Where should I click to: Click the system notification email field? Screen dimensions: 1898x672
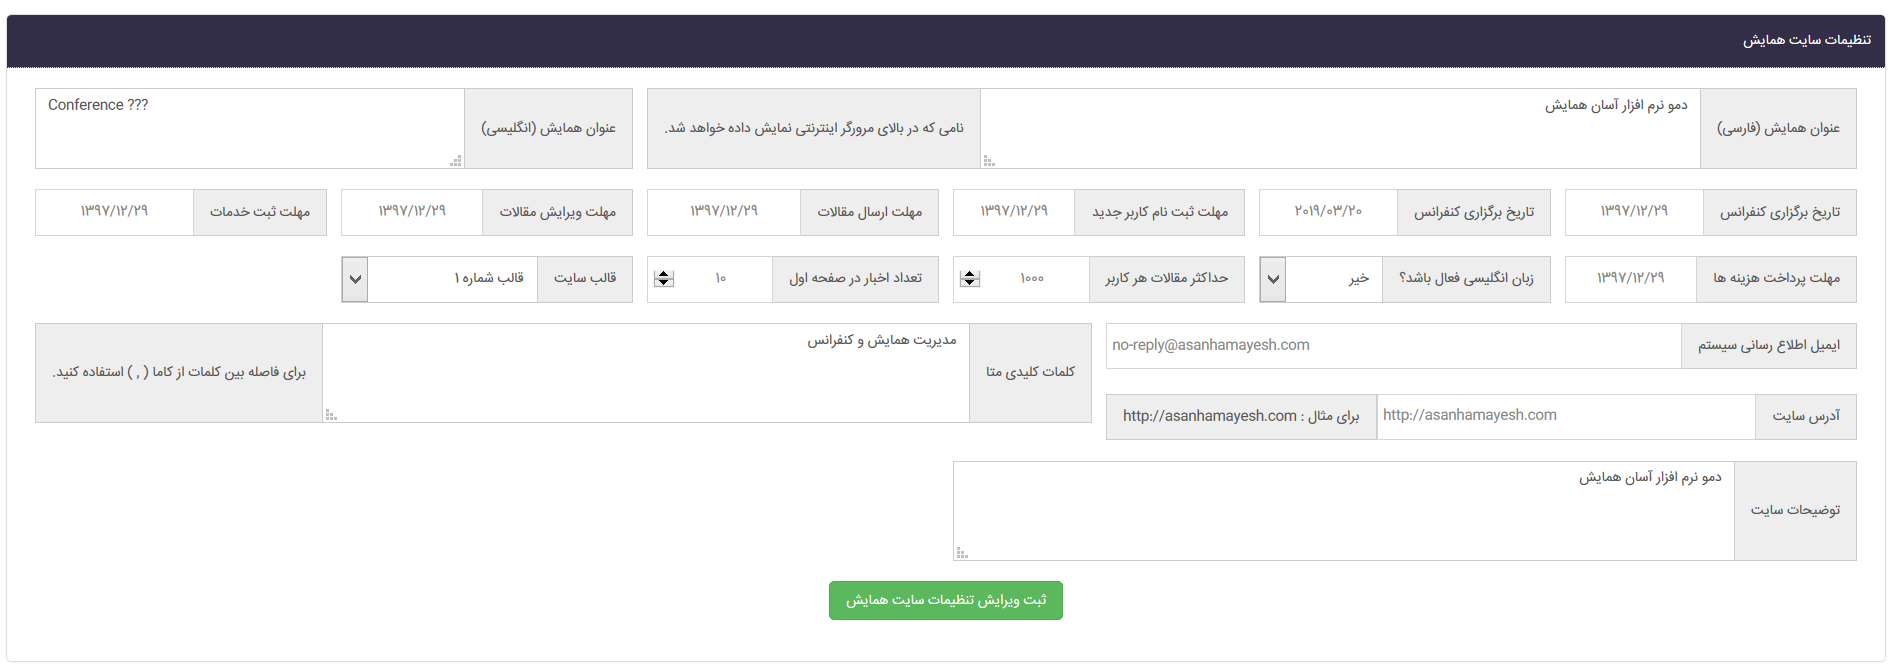1393,346
